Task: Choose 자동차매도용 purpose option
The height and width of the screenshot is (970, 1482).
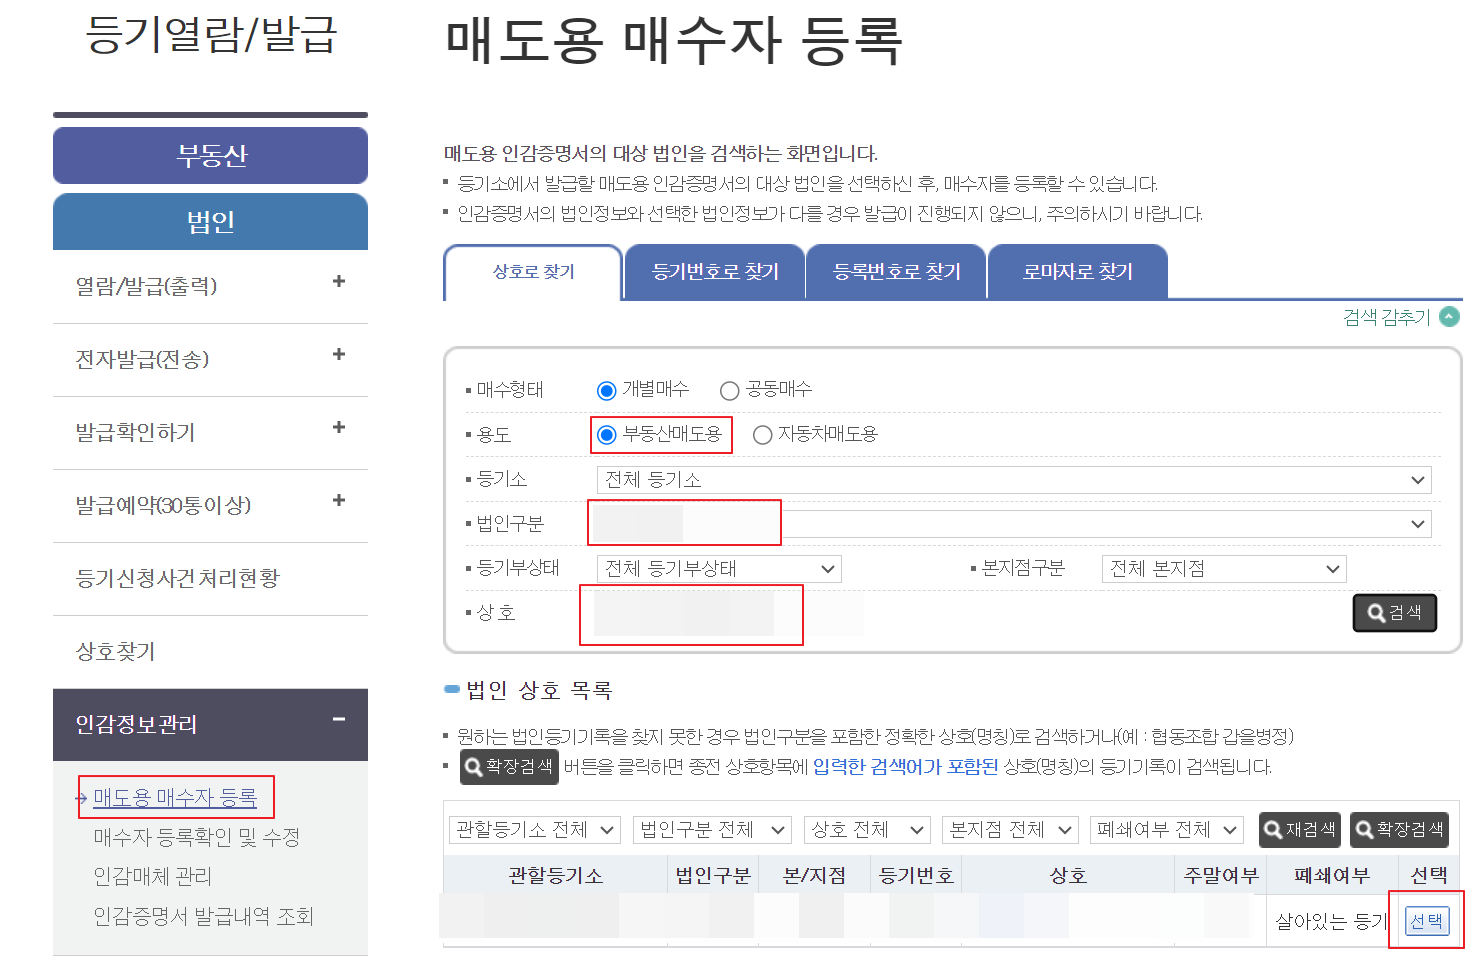Action: coord(762,435)
